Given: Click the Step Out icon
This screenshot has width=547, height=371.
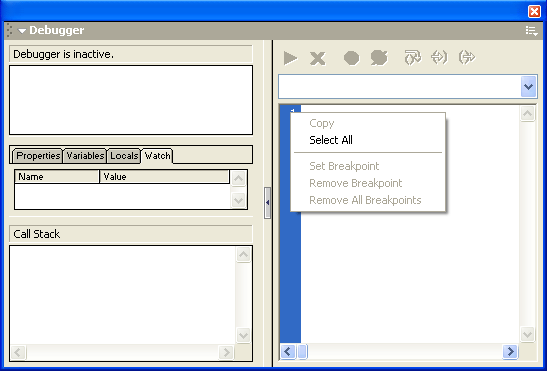Looking at the screenshot, I should point(467,57).
